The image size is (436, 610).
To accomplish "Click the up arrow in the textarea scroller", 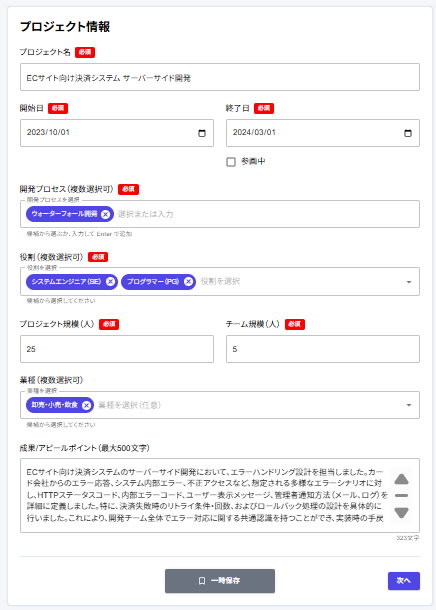I will coord(401,479).
